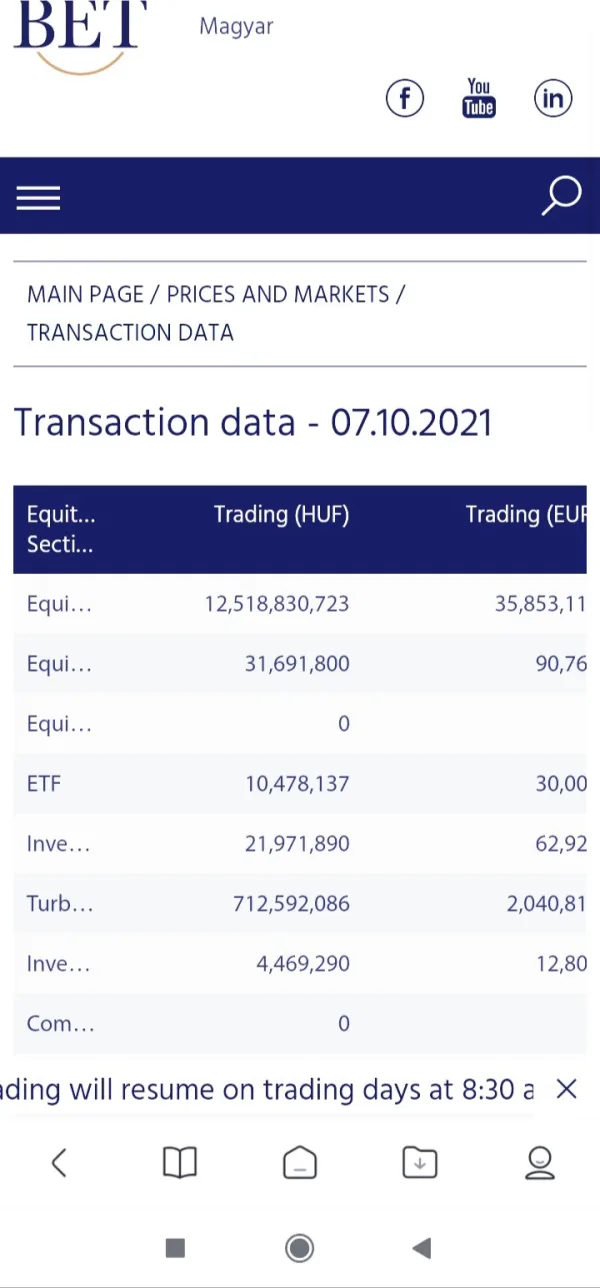Viewport: 600px width, 1288px height.
Task: Click the BET logo
Action: tap(80, 30)
